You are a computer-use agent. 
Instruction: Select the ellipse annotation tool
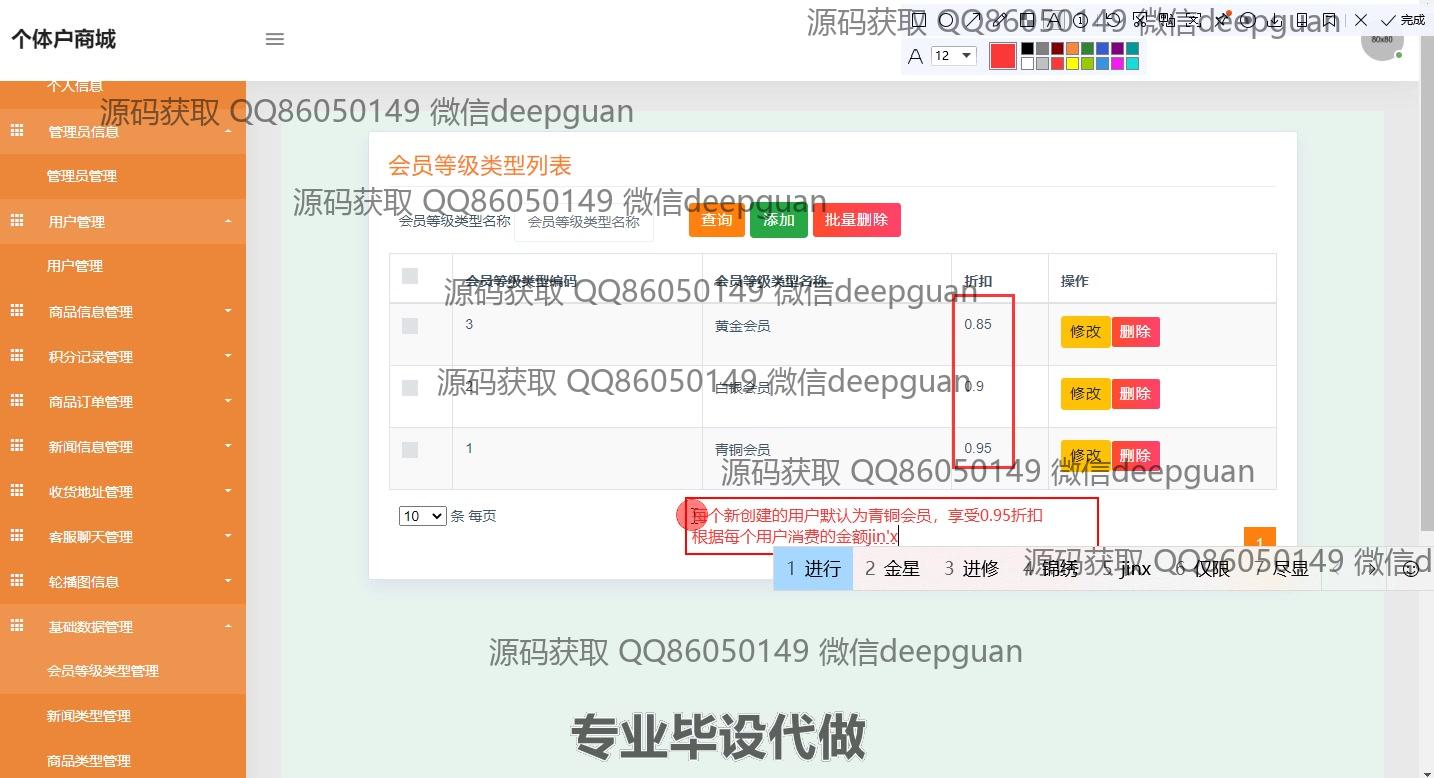tap(946, 20)
